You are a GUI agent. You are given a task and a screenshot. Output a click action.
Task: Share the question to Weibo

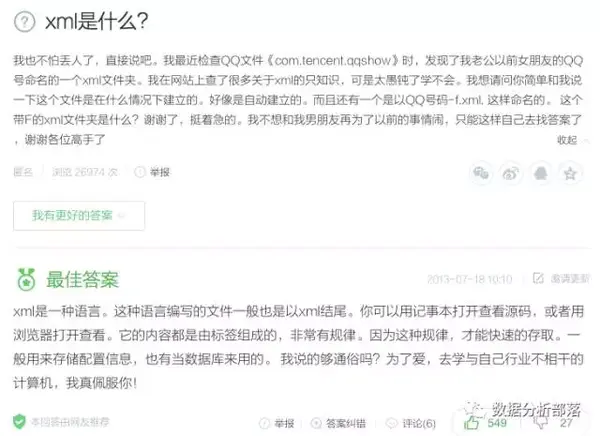point(511,173)
